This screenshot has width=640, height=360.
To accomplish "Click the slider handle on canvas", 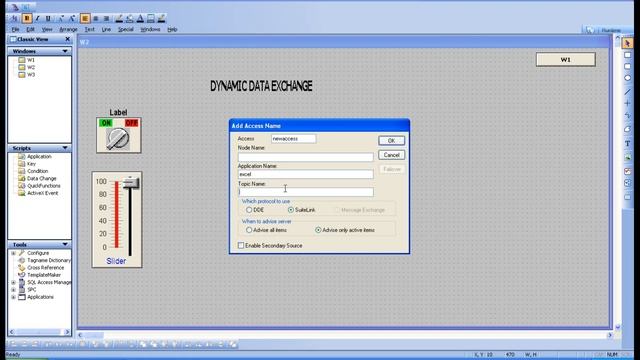I will pyautogui.click(x=131, y=183).
